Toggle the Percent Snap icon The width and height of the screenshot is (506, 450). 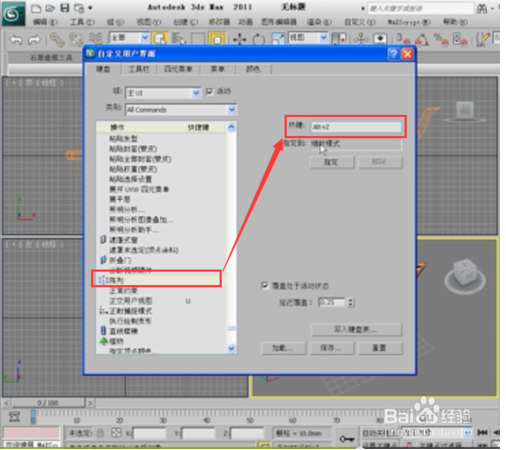tap(441, 39)
